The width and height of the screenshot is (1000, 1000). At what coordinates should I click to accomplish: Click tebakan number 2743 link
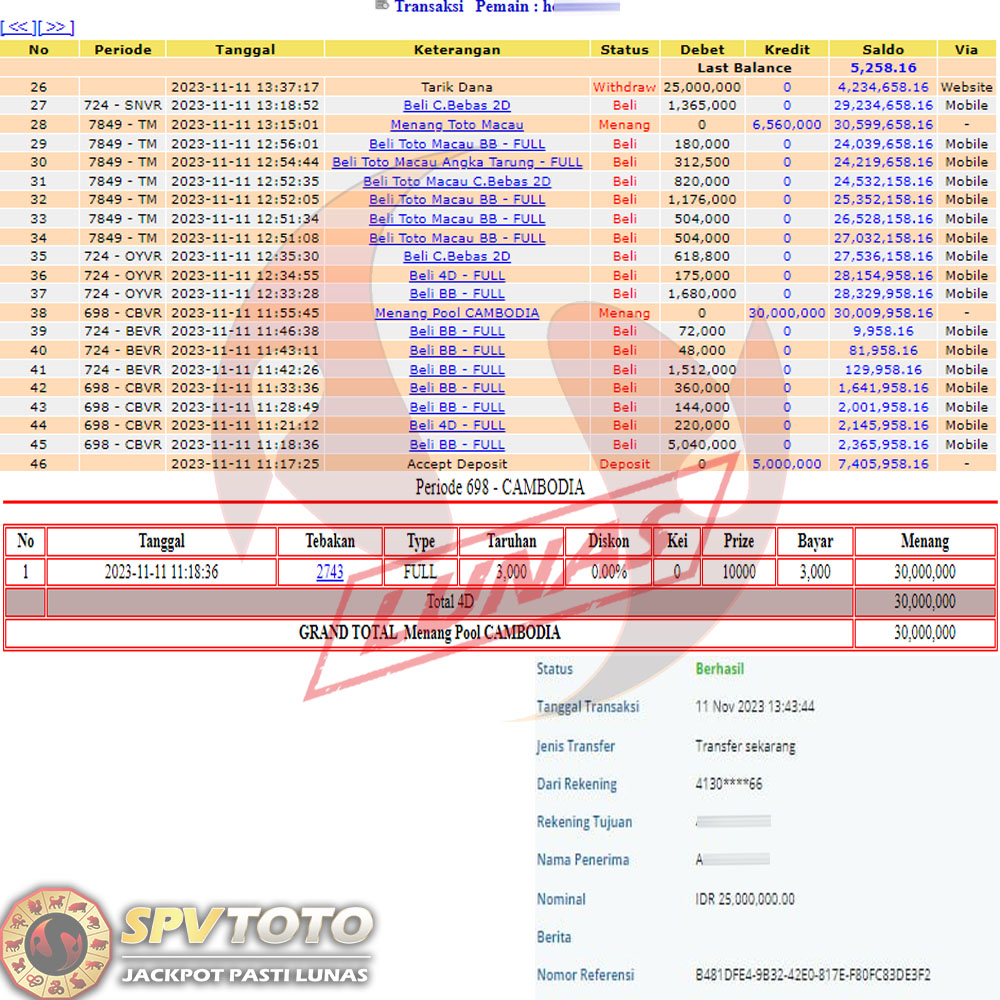pos(330,572)
